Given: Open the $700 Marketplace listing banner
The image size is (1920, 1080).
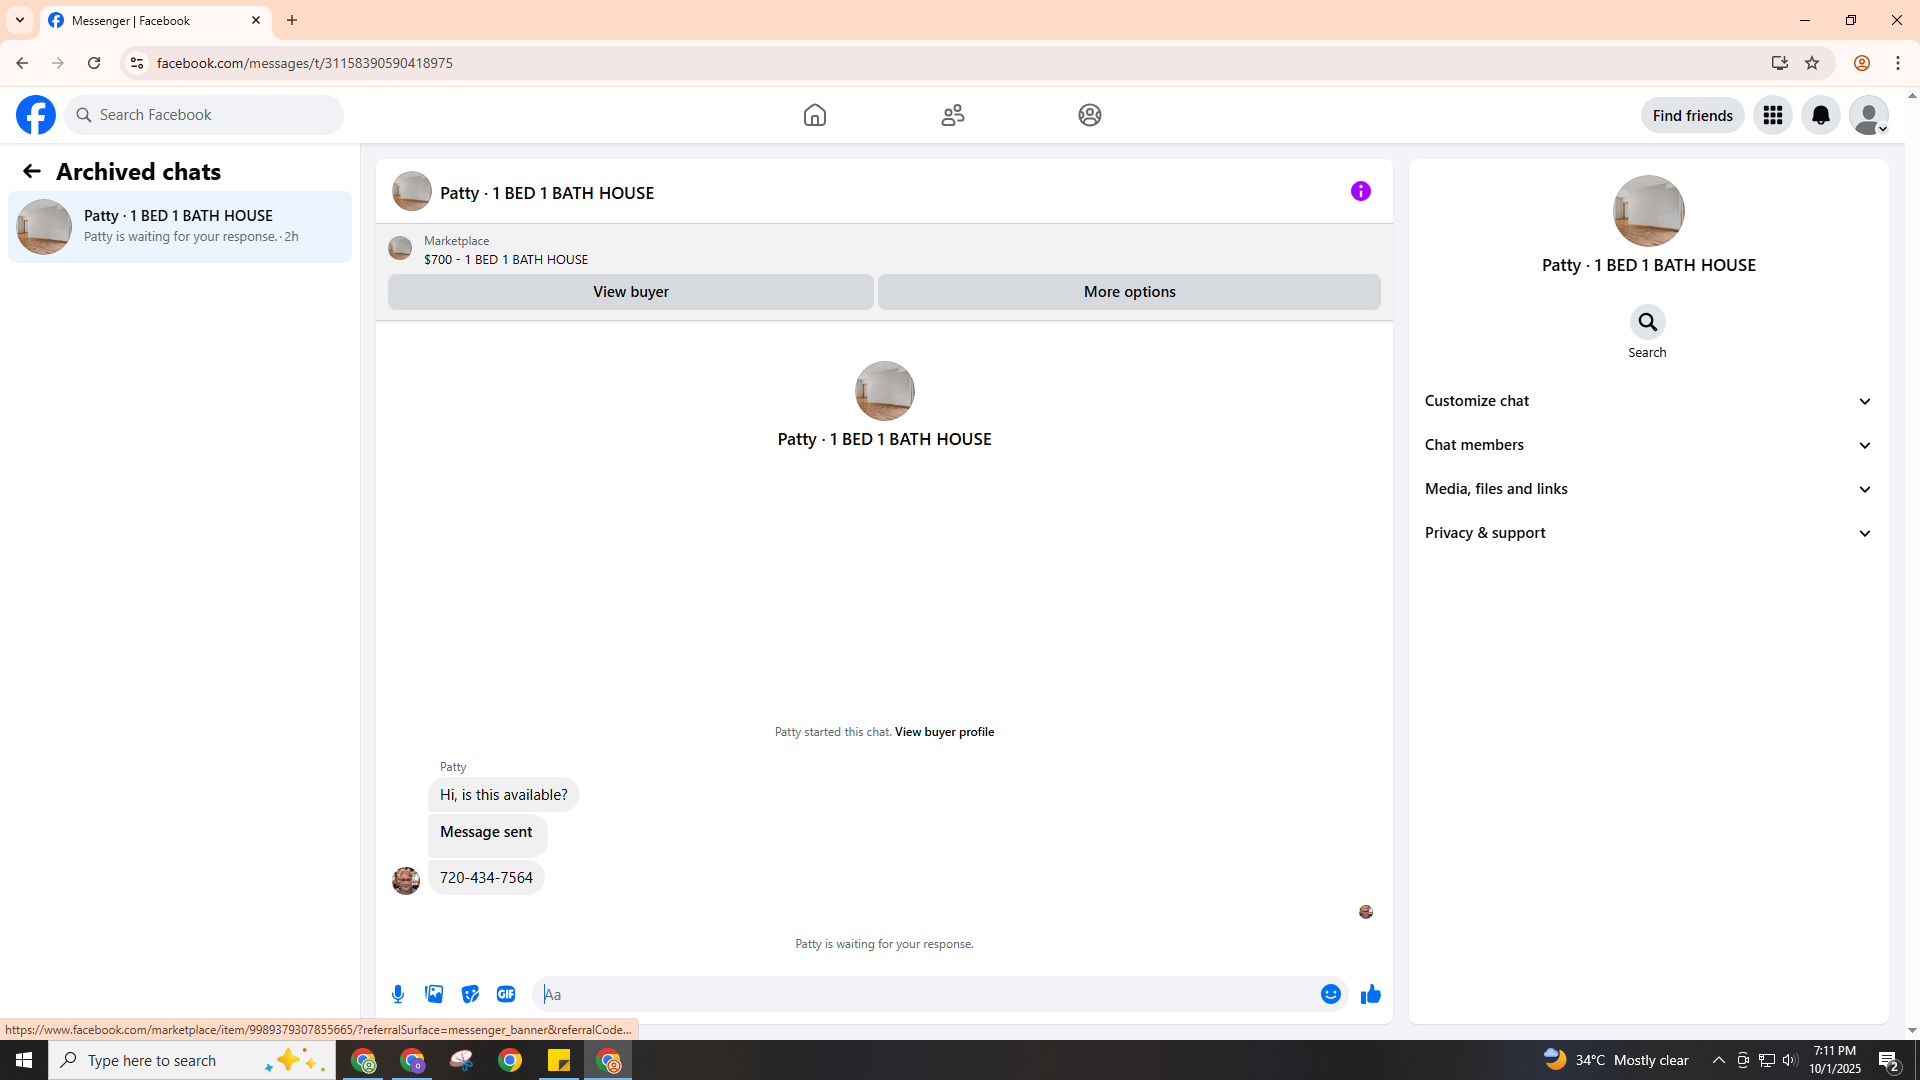Looking at the screenshot, I should (884, 250).
